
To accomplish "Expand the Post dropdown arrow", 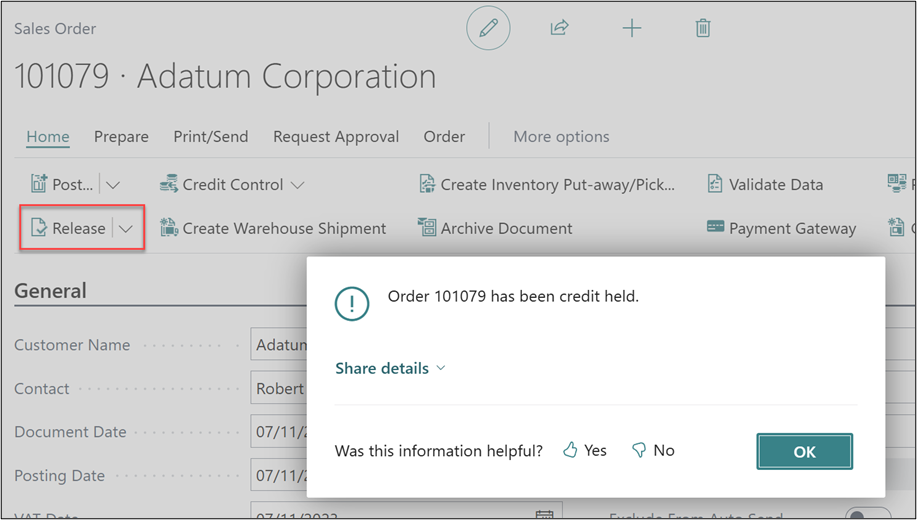I will click(x=113, y=184).
